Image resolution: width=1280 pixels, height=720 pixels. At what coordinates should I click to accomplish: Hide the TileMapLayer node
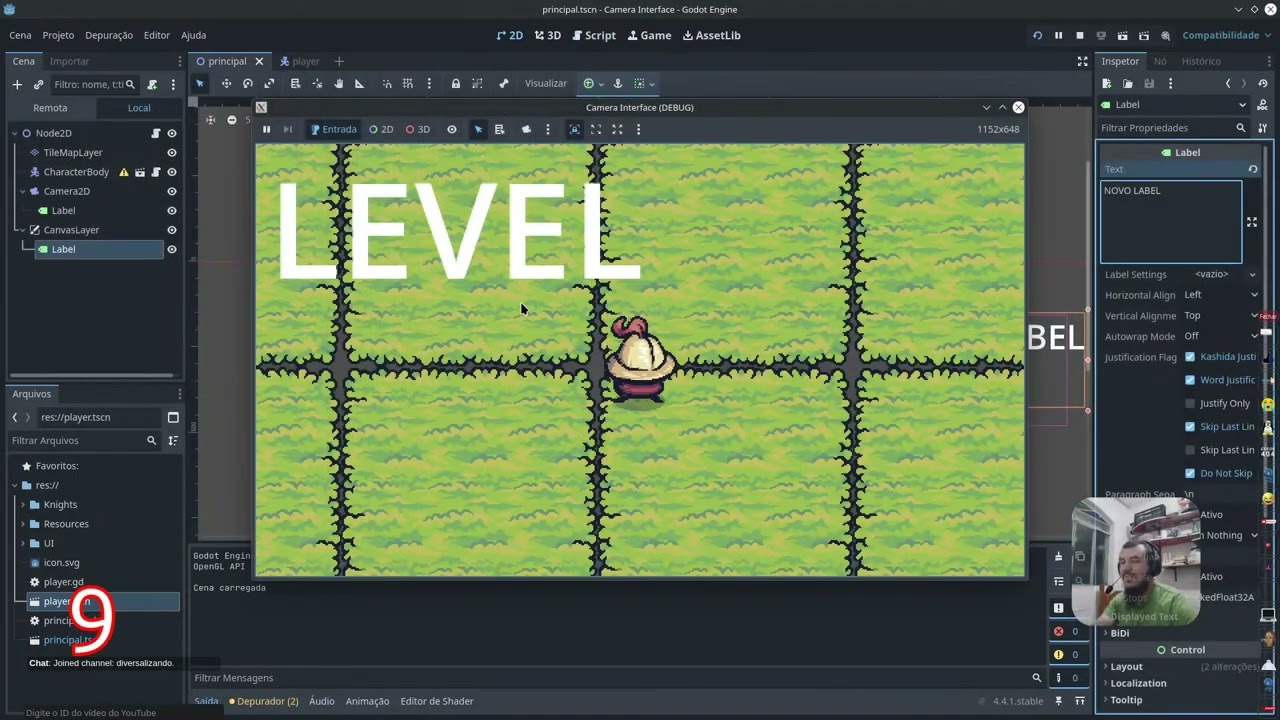point(172,153)
